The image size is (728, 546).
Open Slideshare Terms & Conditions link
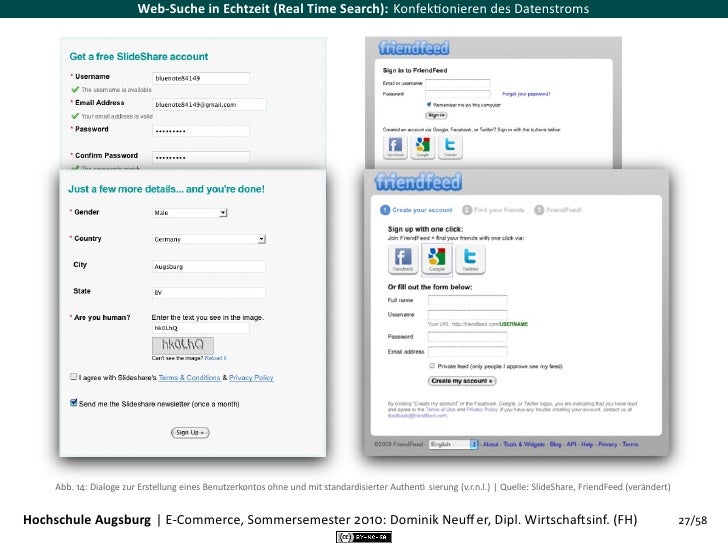pyautogui.click(x=189, y=378)
